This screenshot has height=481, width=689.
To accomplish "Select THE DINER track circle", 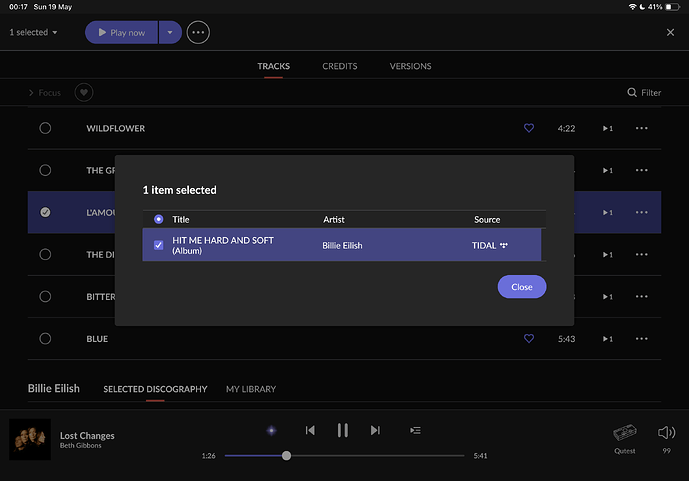I will point(45,254).
